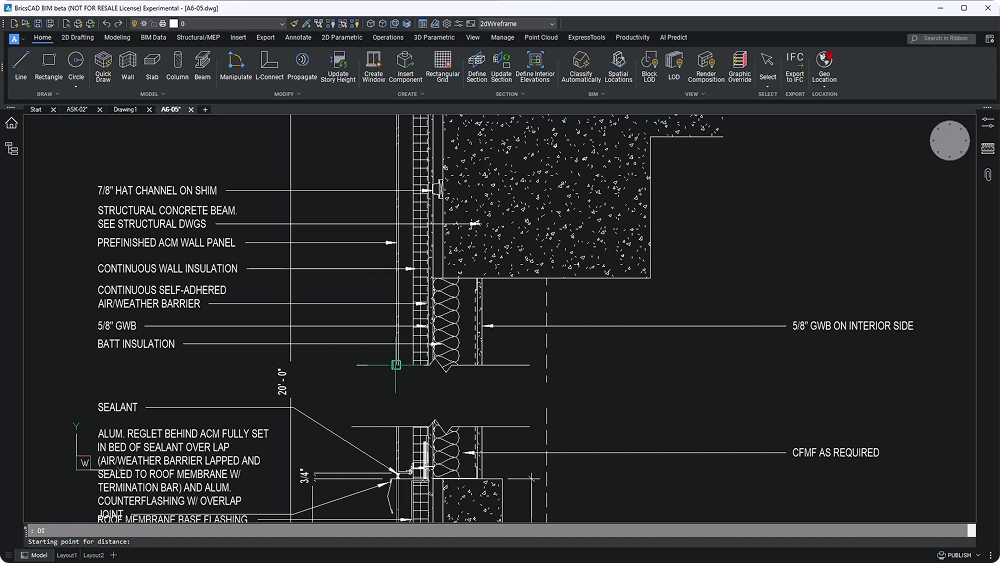Expand the VIEW panel group
Screen dimensions: 1000x563
pyautogui.click(x=695, y=94)
